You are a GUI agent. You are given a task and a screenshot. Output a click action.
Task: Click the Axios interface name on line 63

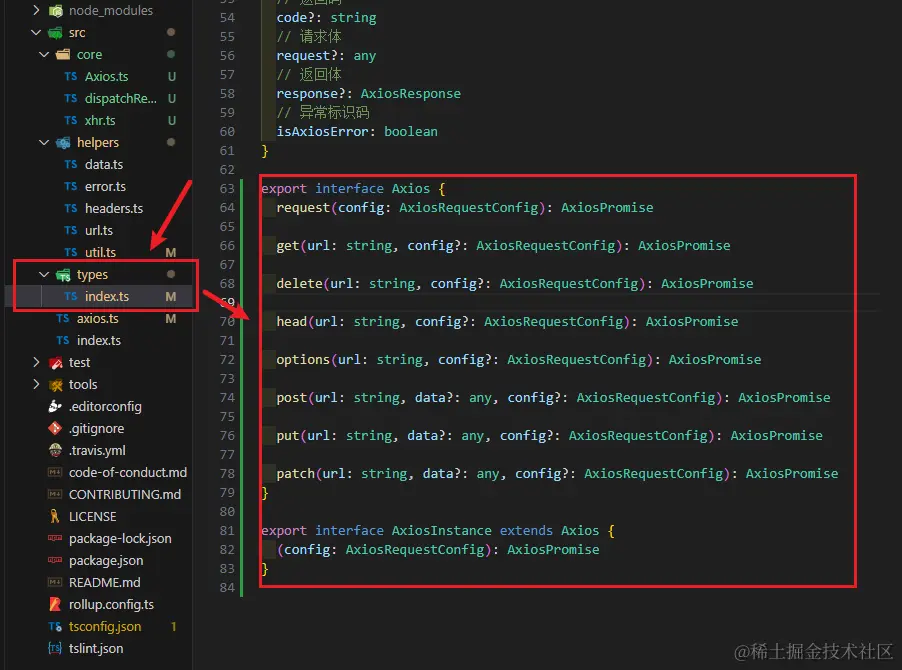point(411,189)
